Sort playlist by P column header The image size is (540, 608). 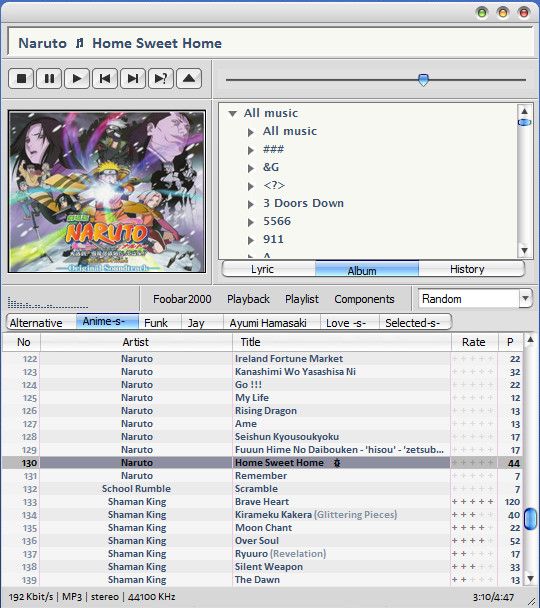(510, 342)
